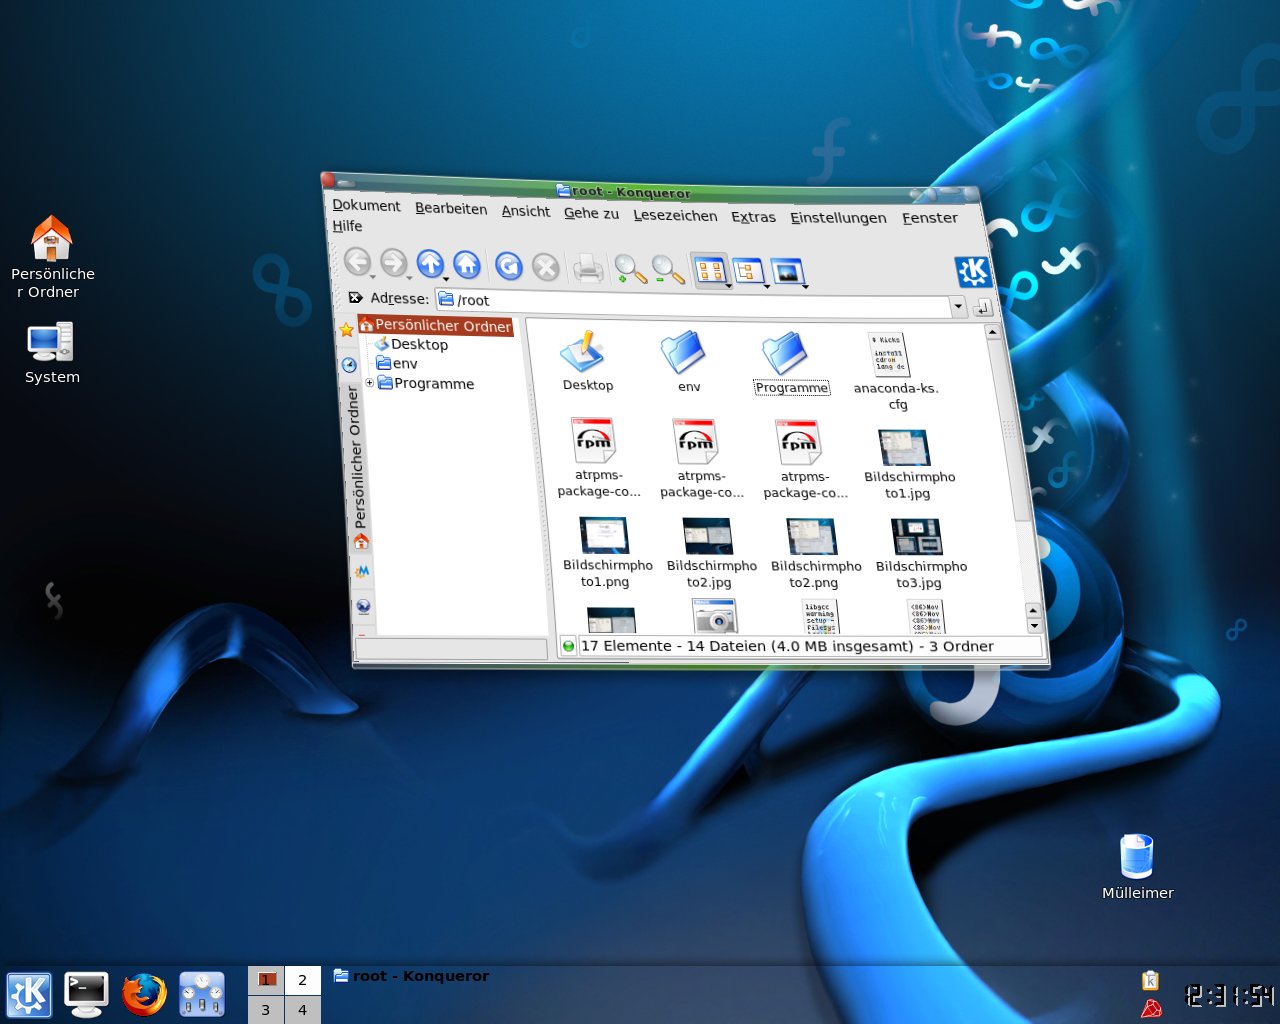Open the History clock sidebar tab
This screenshot has height=1024, width=1280.
[349, 365]
